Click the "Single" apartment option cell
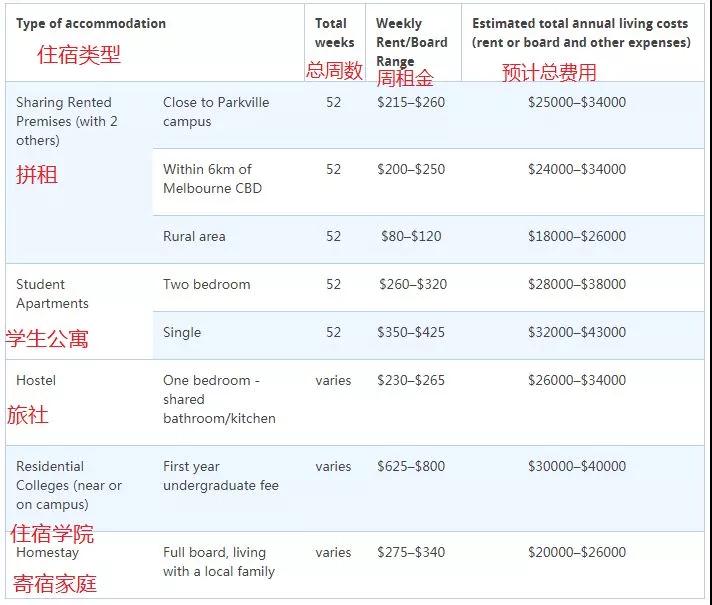 pyautogui.click(x=182, y=332)
